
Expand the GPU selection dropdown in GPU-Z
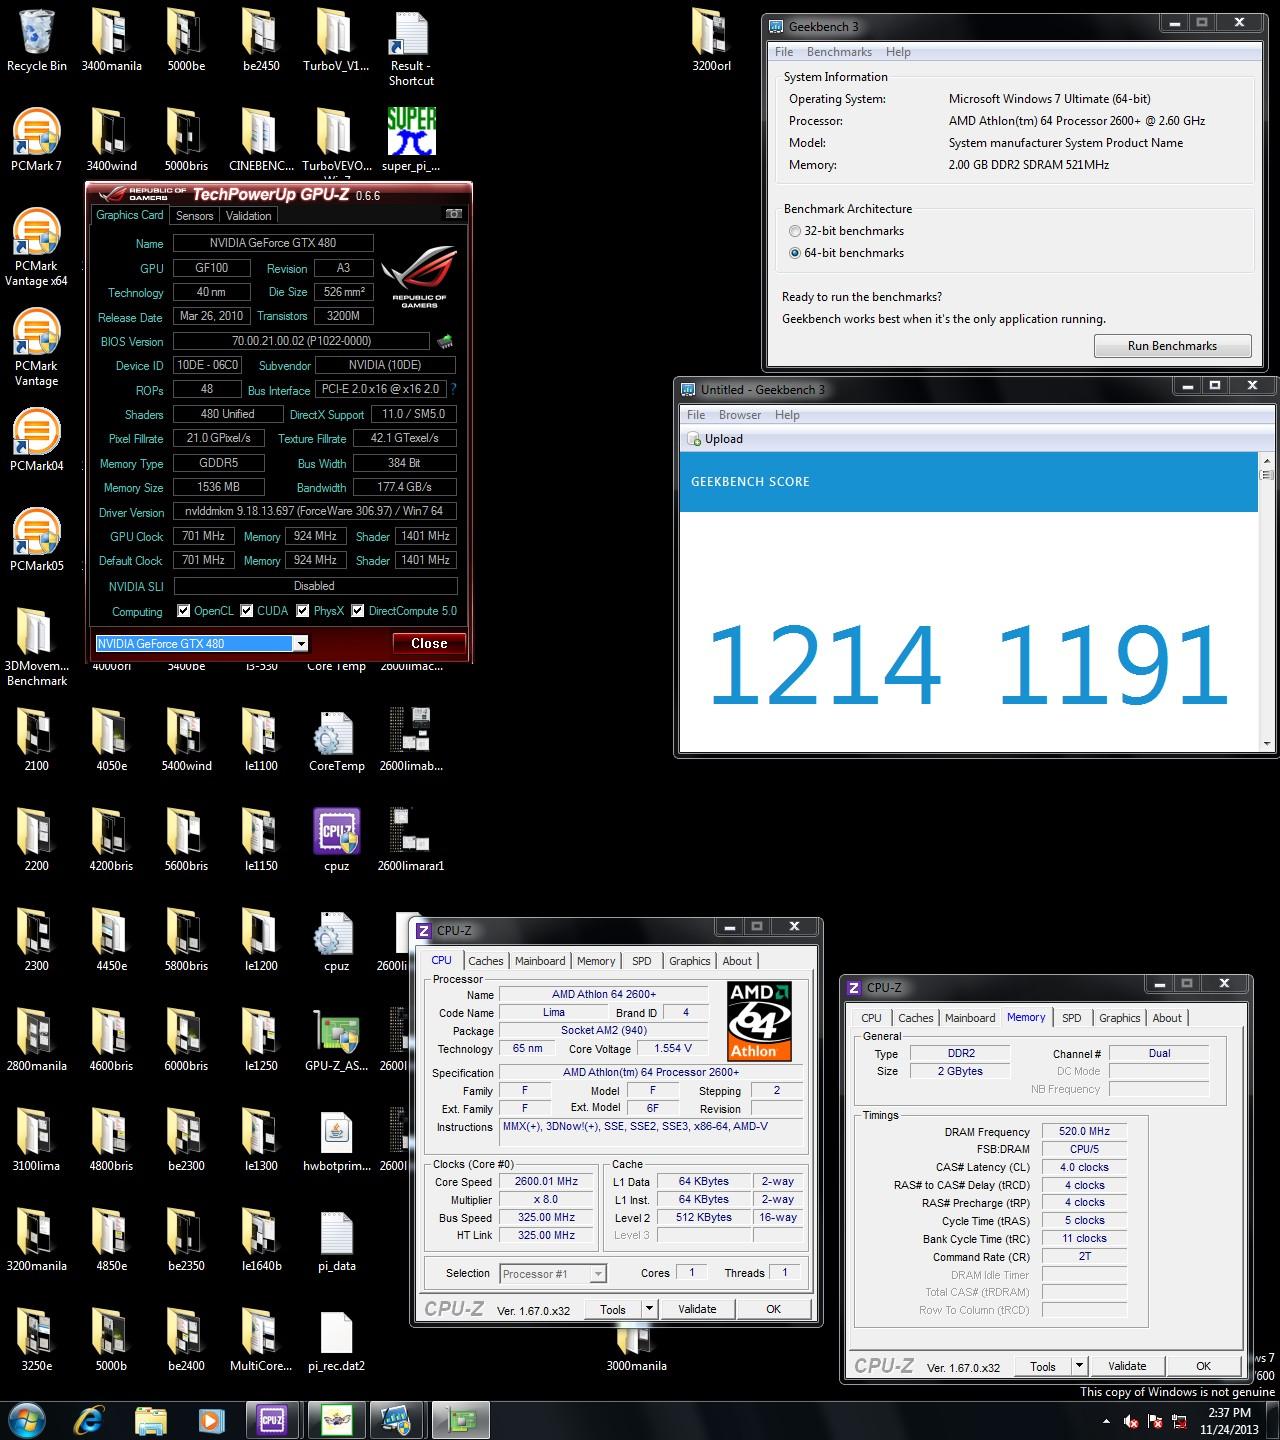coord(300,644)
